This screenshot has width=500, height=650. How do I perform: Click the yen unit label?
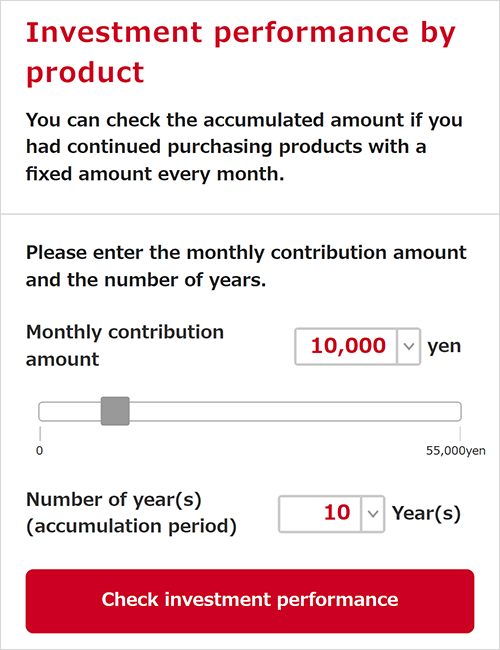click(x=444, y=346)
